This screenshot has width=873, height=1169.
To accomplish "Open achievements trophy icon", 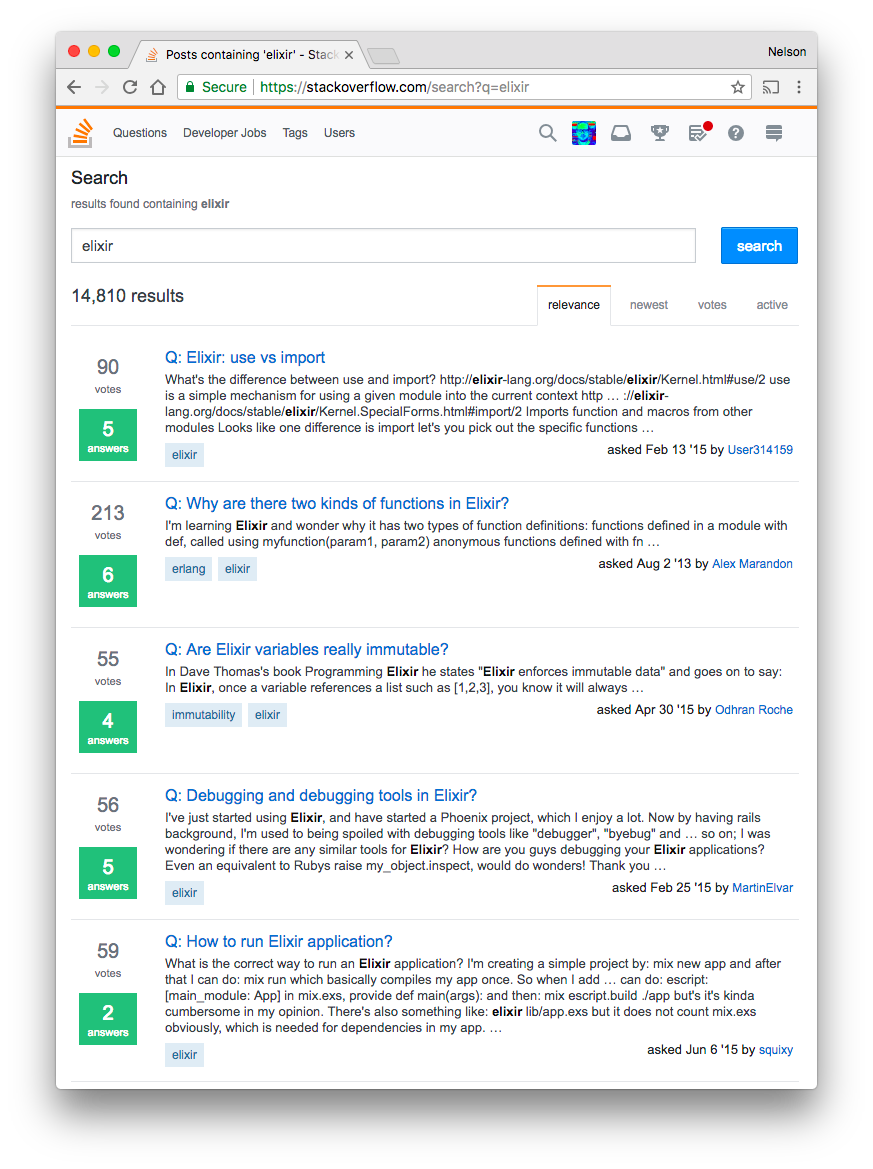I will 660,133.
